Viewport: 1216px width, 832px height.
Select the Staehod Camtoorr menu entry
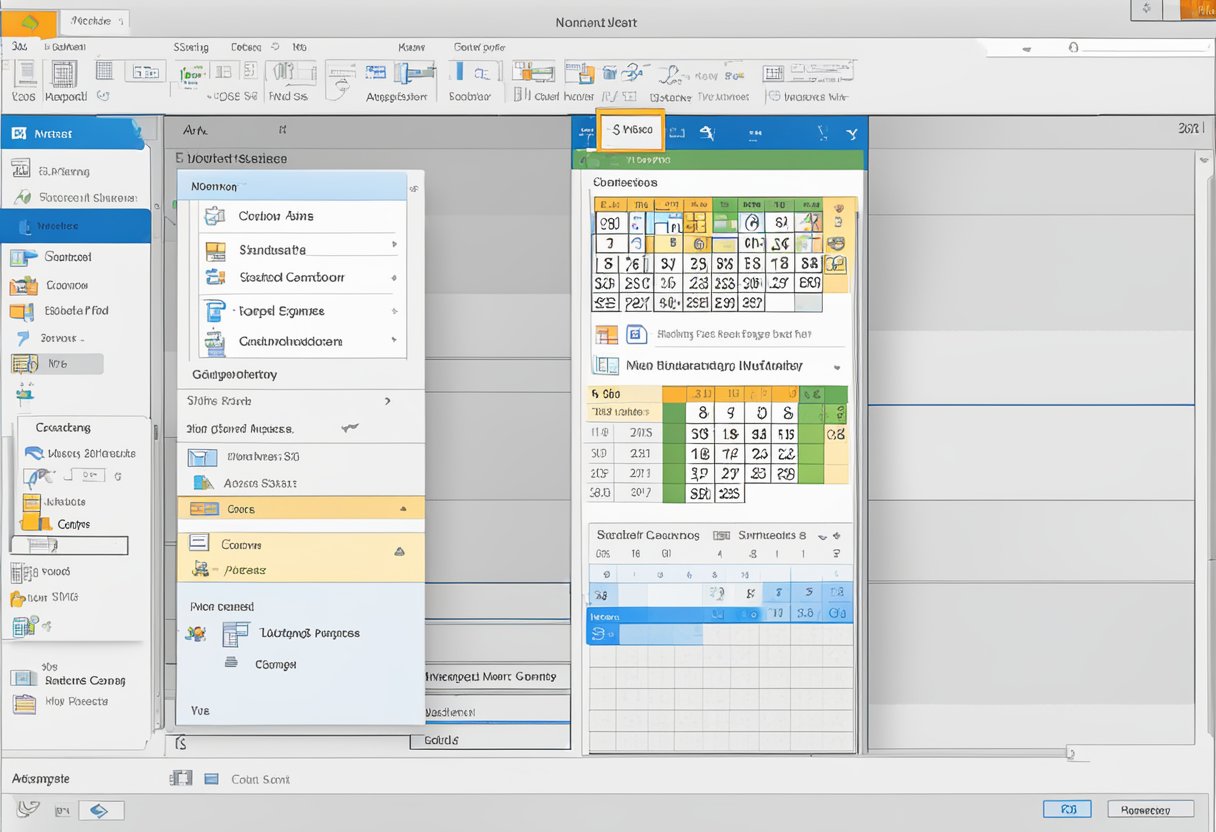coord(291,278)
